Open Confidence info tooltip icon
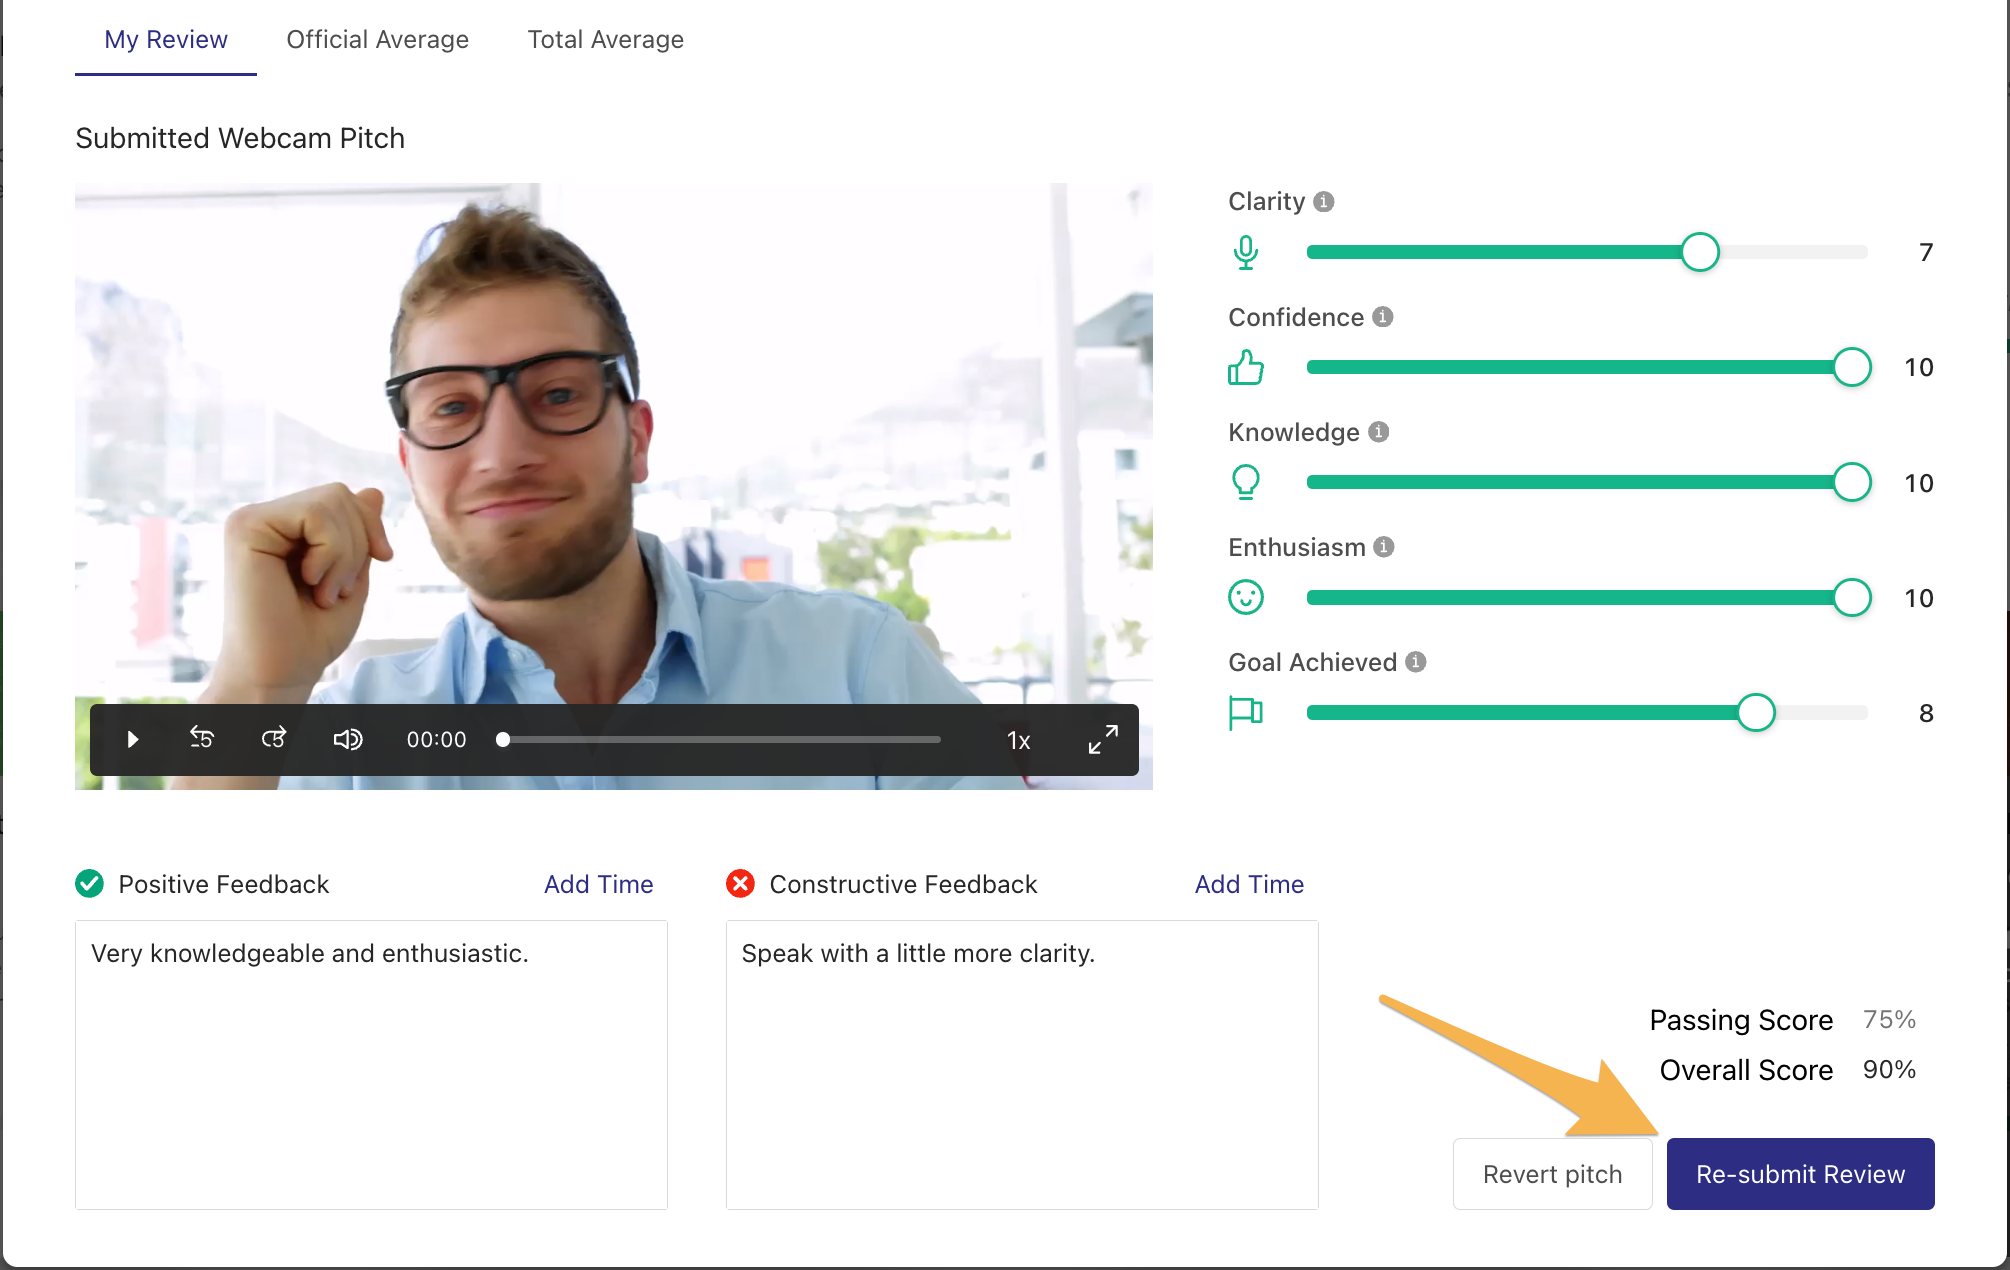This screenshot has height=1270, width=2010. pyautogui.click(x=1383, y=317)
